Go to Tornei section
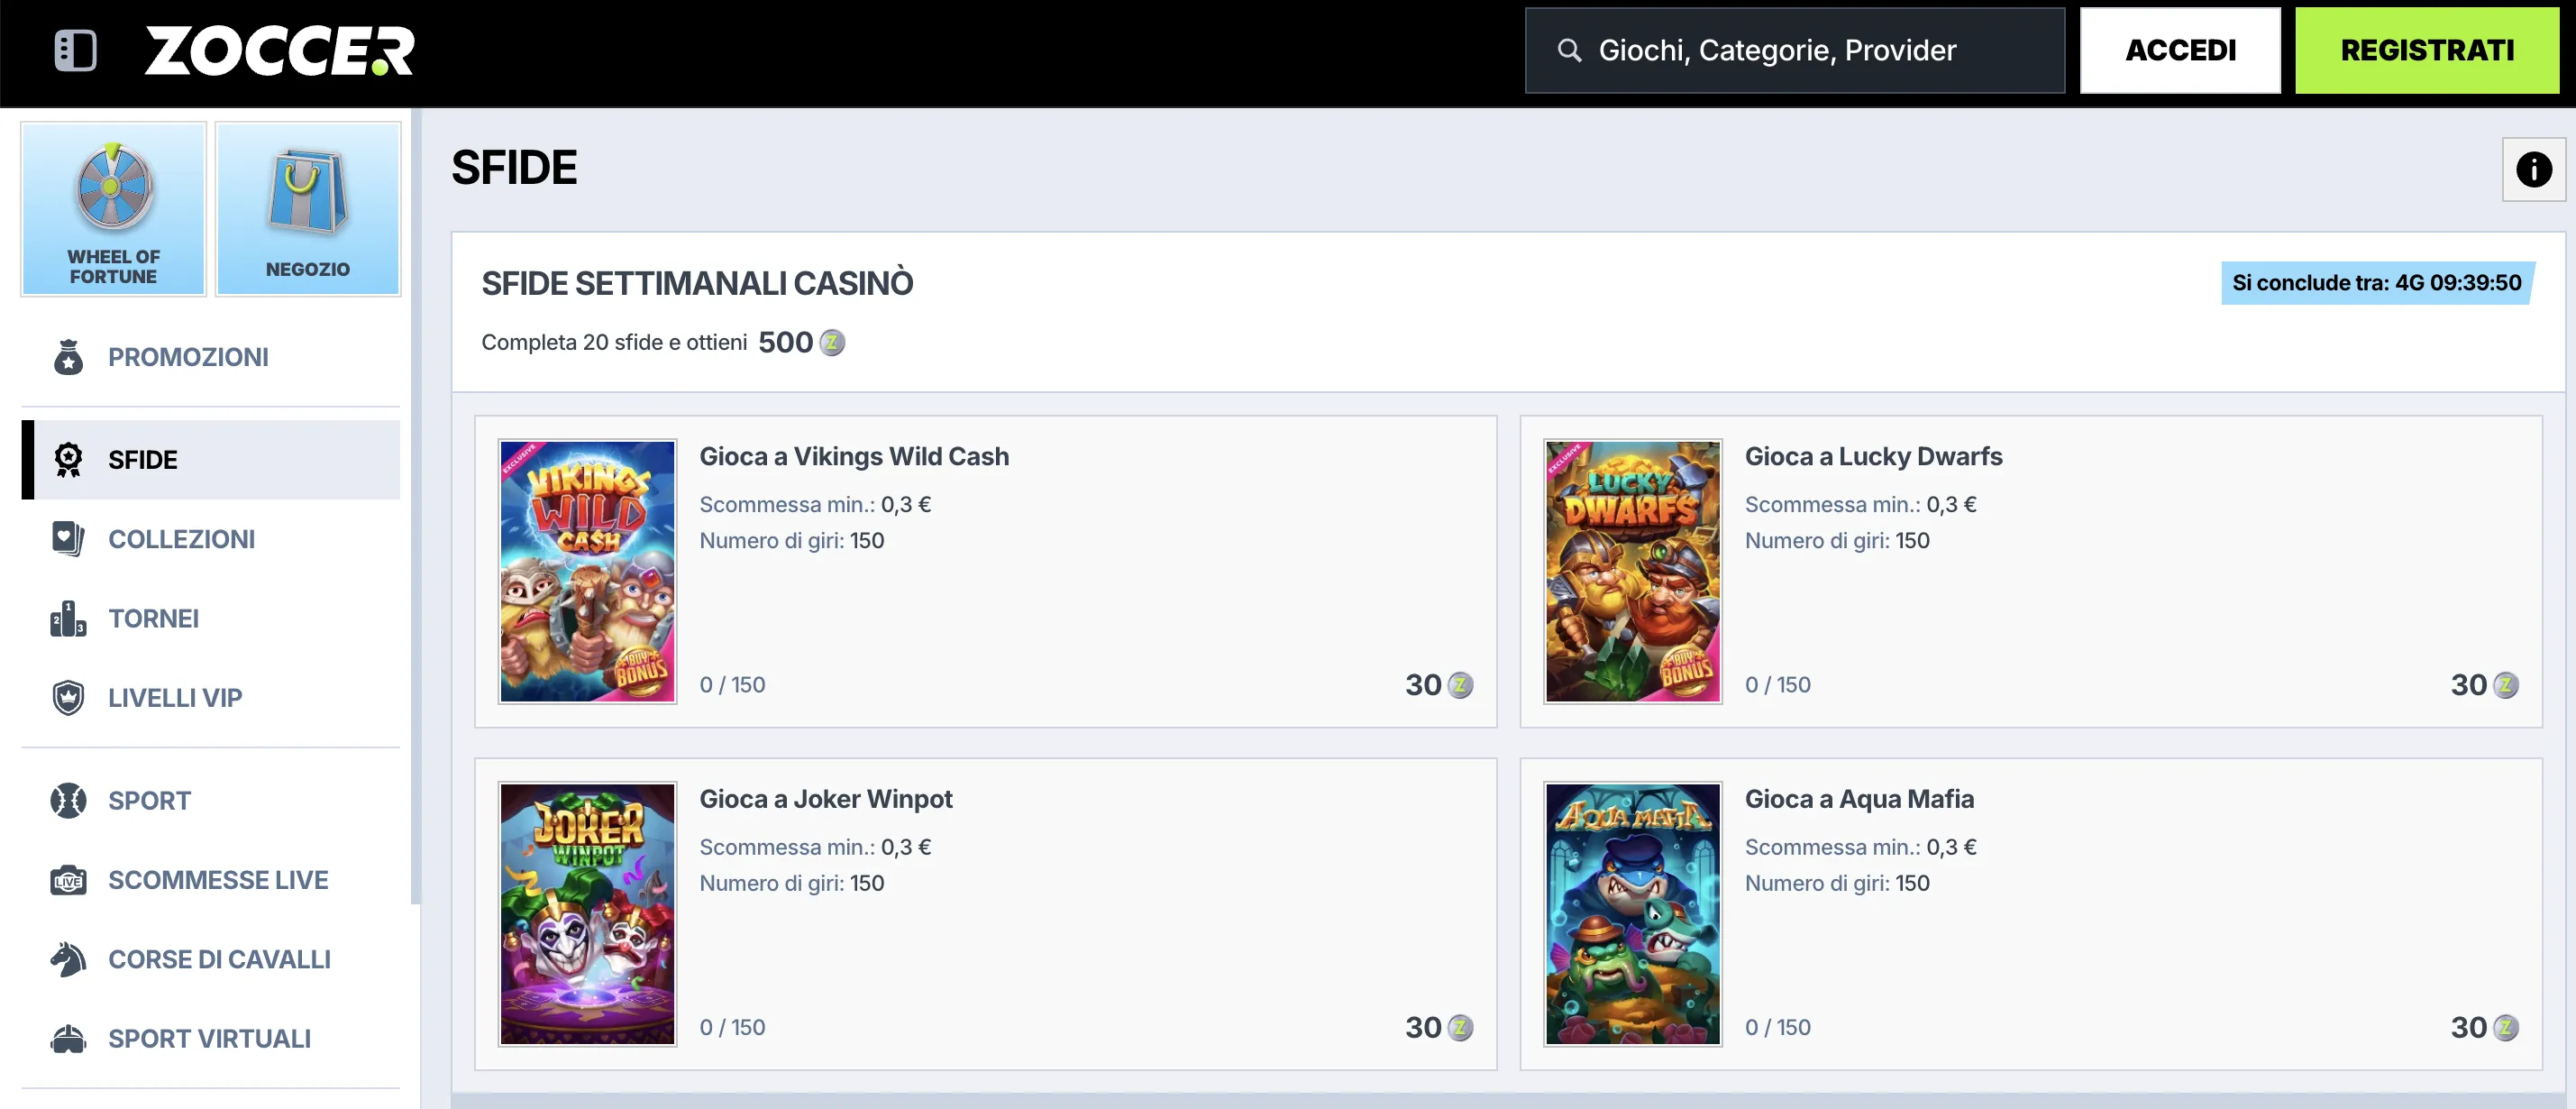This screenshot has height=1109, width=2576. [x=211, y=618]
